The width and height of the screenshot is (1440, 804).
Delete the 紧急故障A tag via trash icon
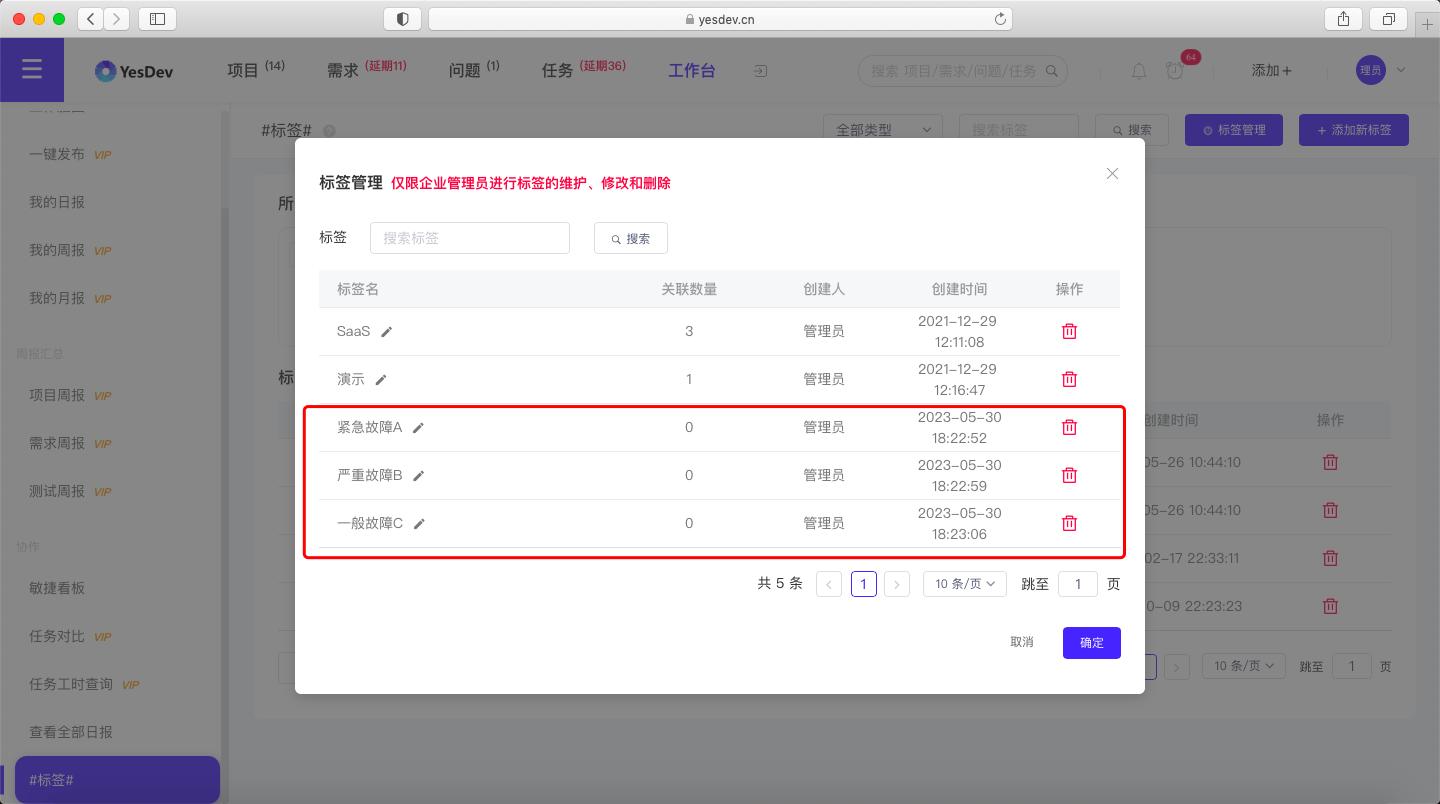(x=1069, y=427)
